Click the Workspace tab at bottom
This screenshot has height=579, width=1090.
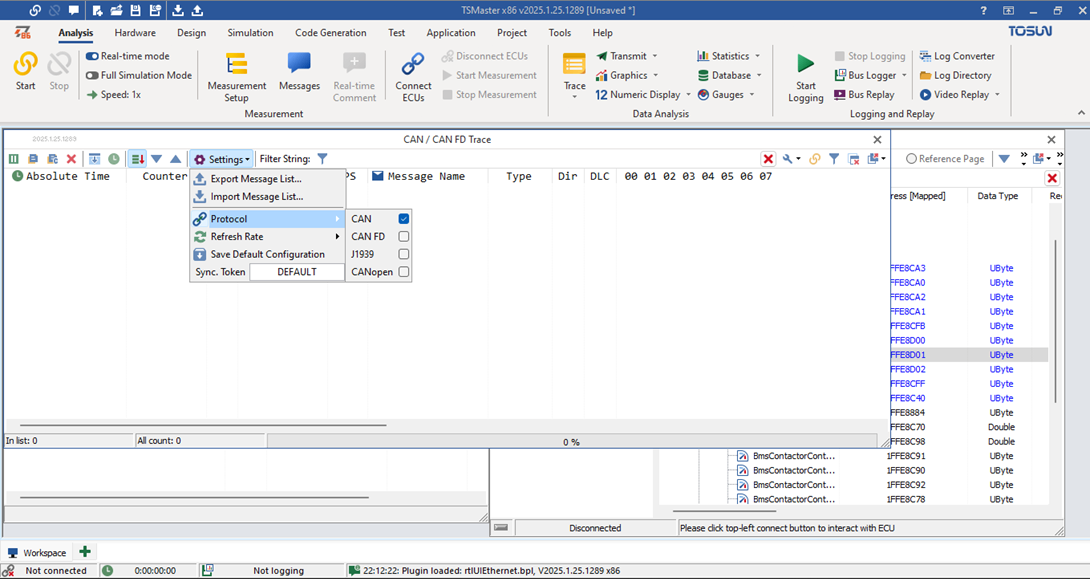tap(37, 553)
